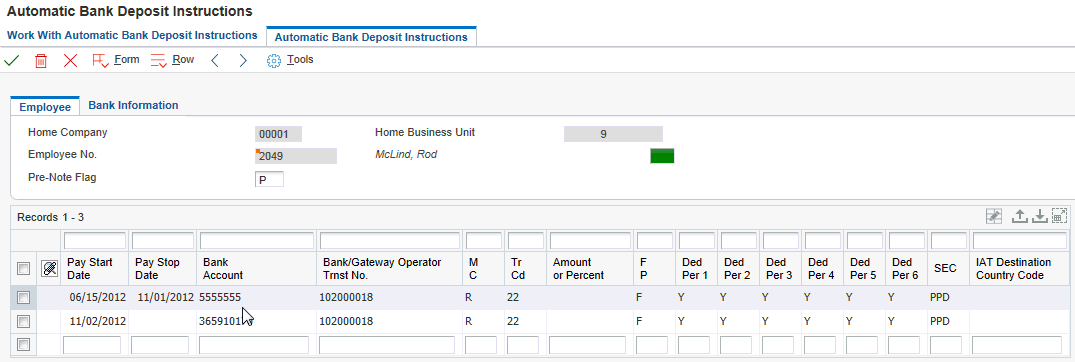This screenshot has height=362, width=1075.
Task: Click the green status swatch
Action: pyautogui.click(x=662, y=156)
